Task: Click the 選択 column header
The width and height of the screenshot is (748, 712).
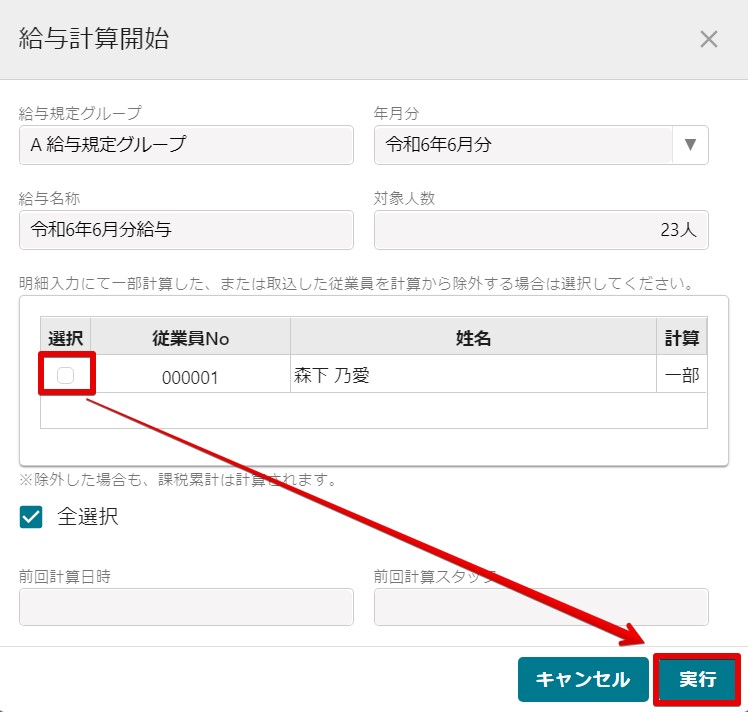Action: (x=66, y=338)
